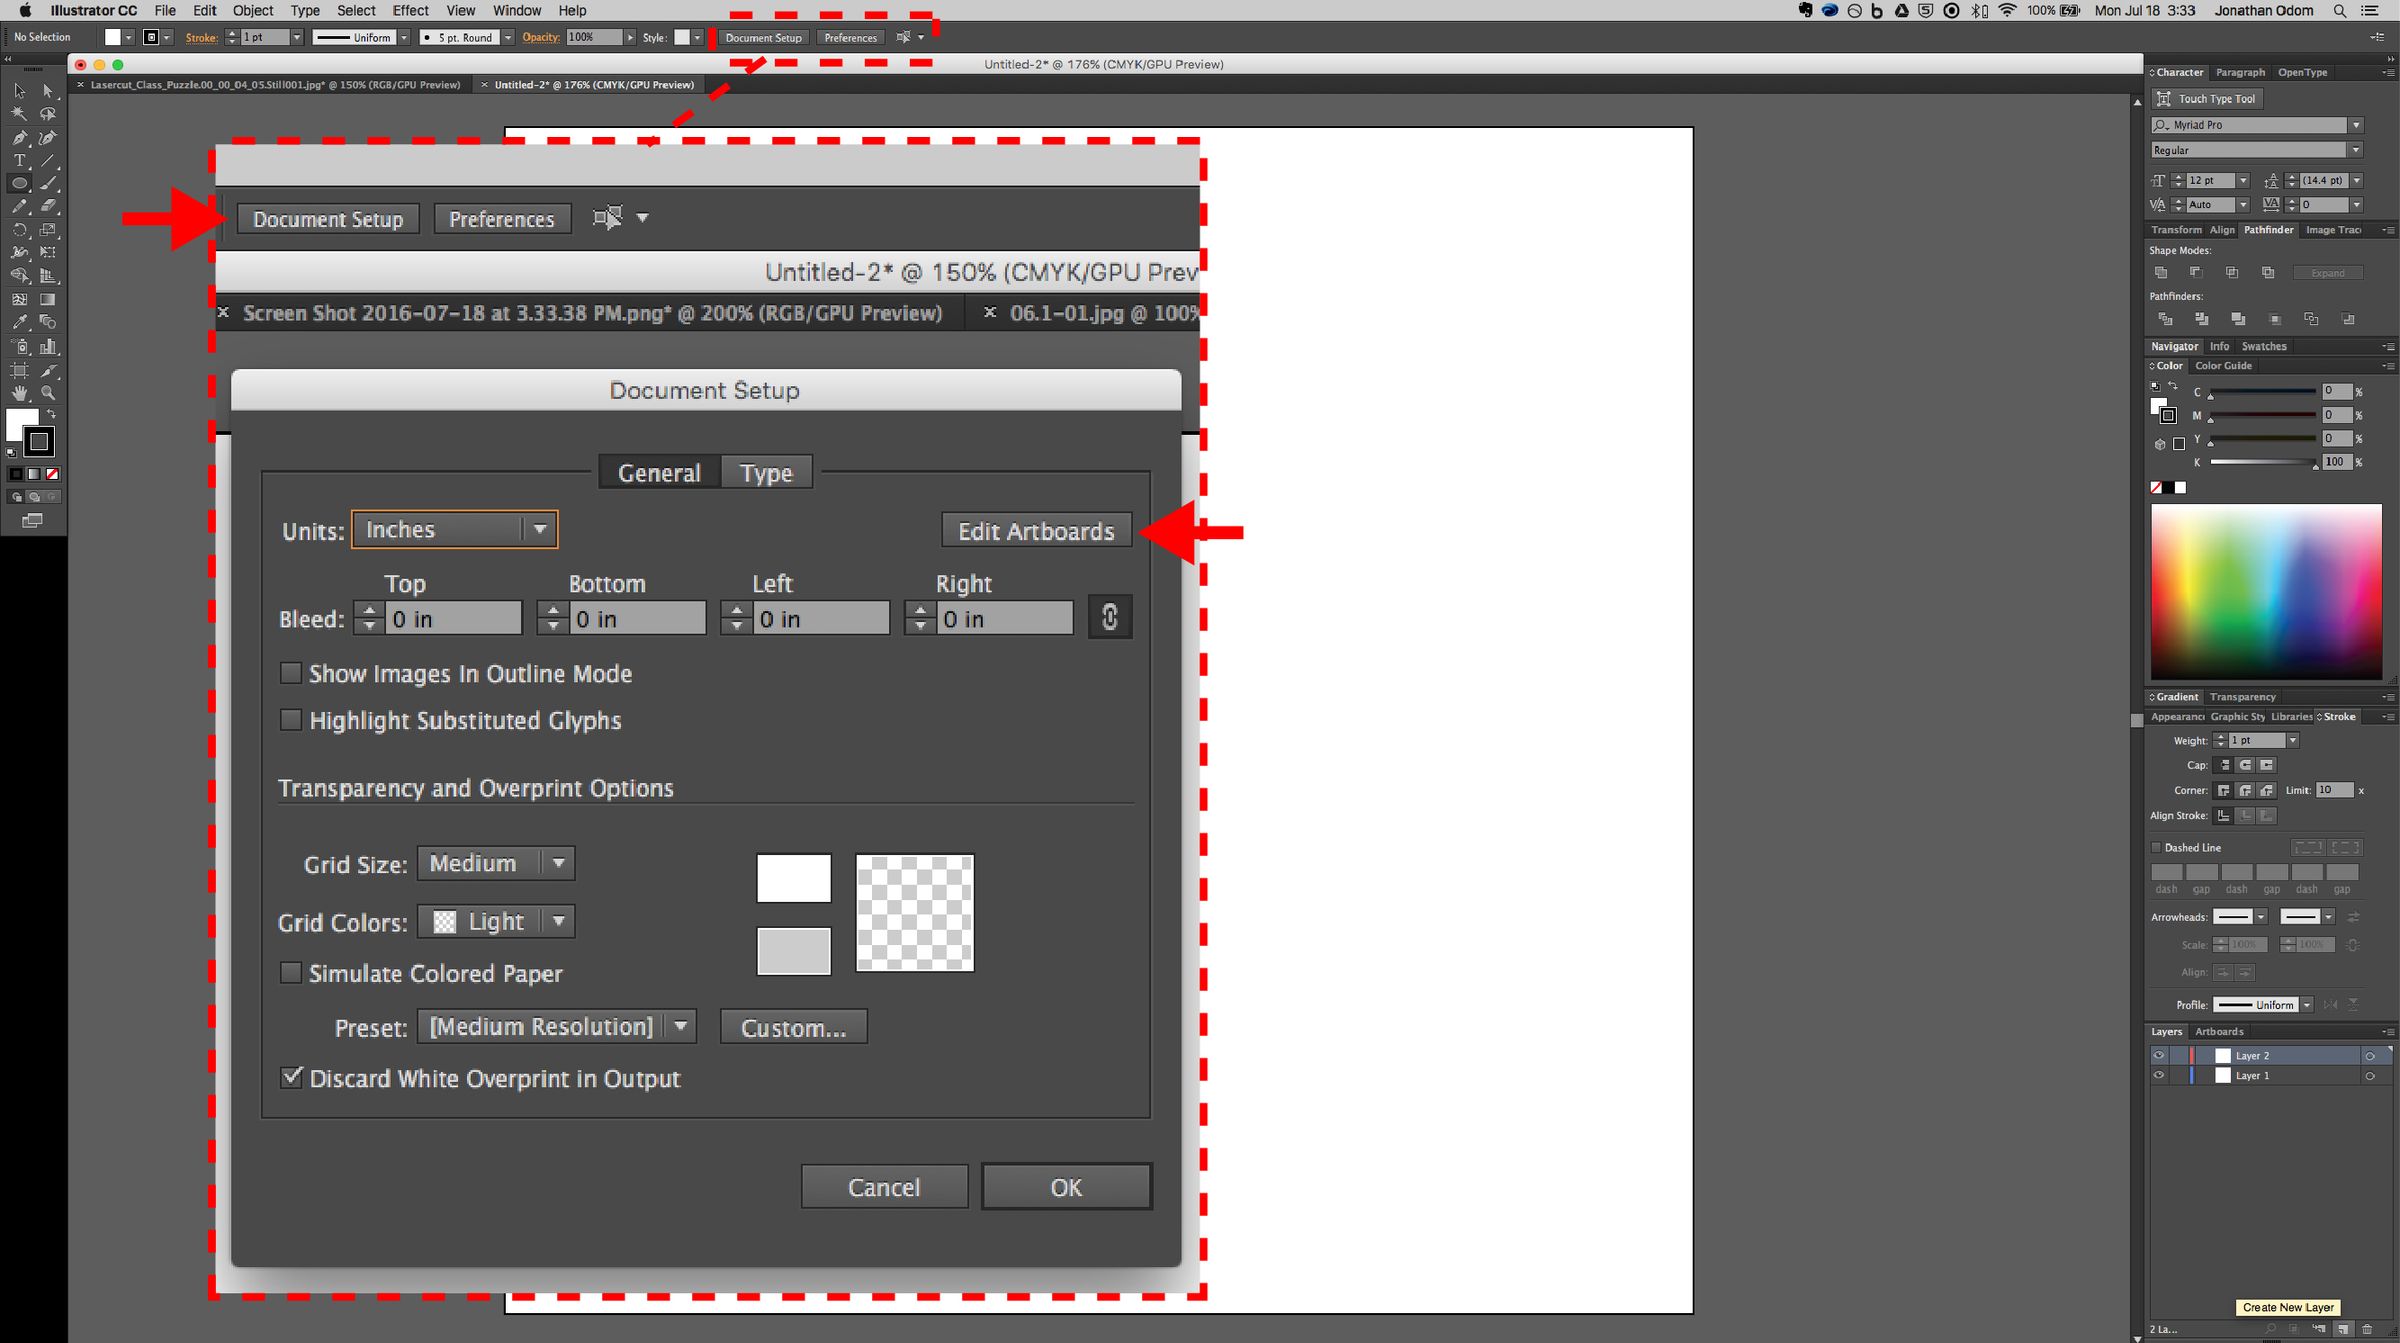Hide Layer 2 with its eye icon
The image size is (2400, 1343).
point(2158,1055)
